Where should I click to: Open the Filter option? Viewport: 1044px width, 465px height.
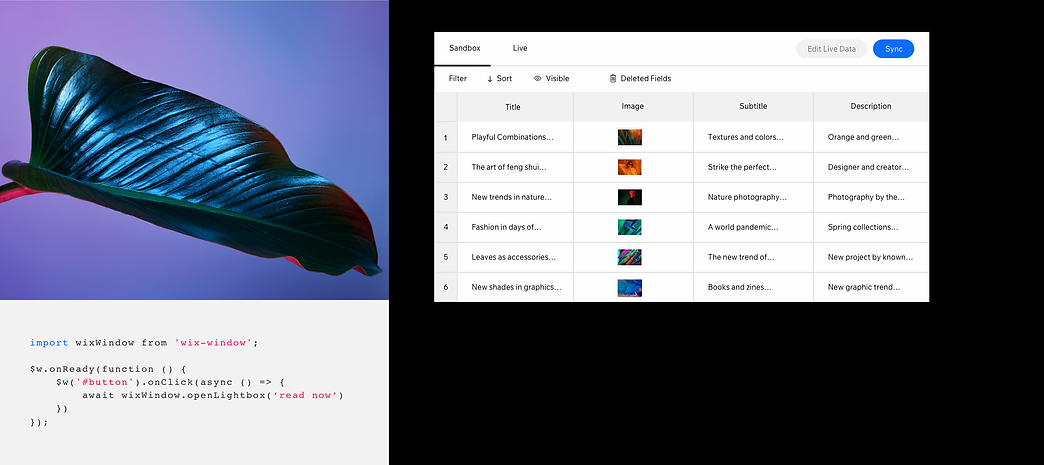(x=457, y=78)
